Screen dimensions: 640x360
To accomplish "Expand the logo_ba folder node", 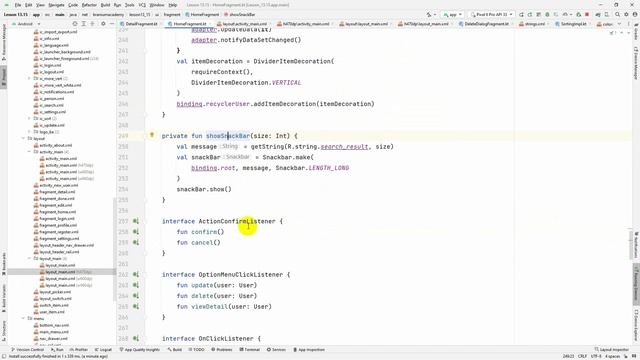I will click(29, 132).
